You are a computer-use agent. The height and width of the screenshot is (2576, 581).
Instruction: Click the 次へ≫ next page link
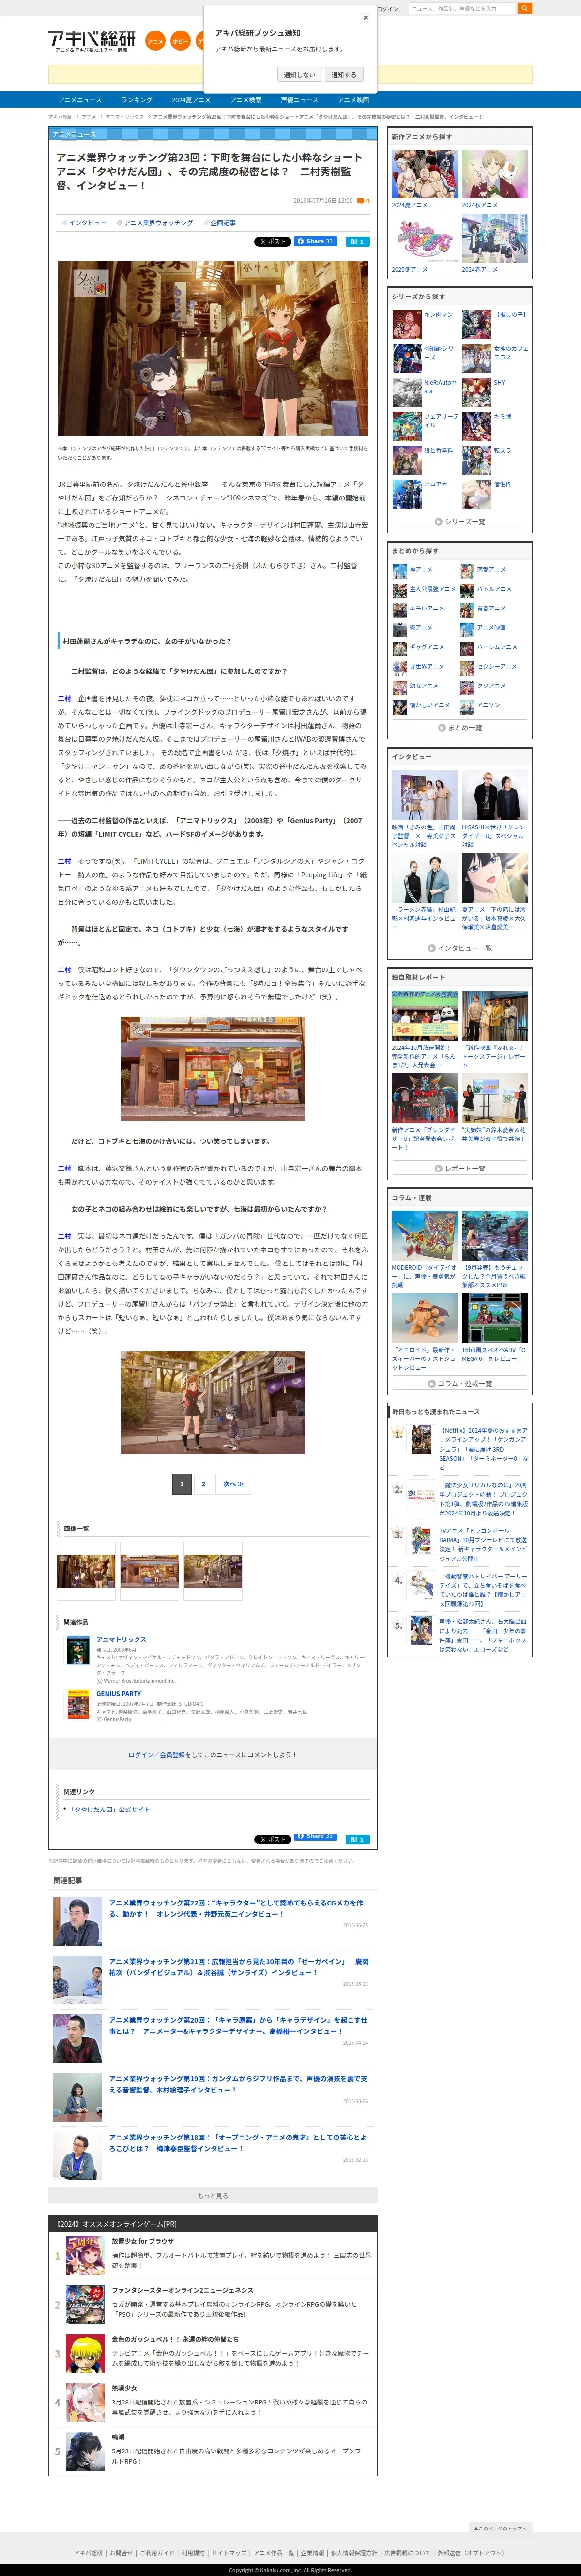(233, 1484)
